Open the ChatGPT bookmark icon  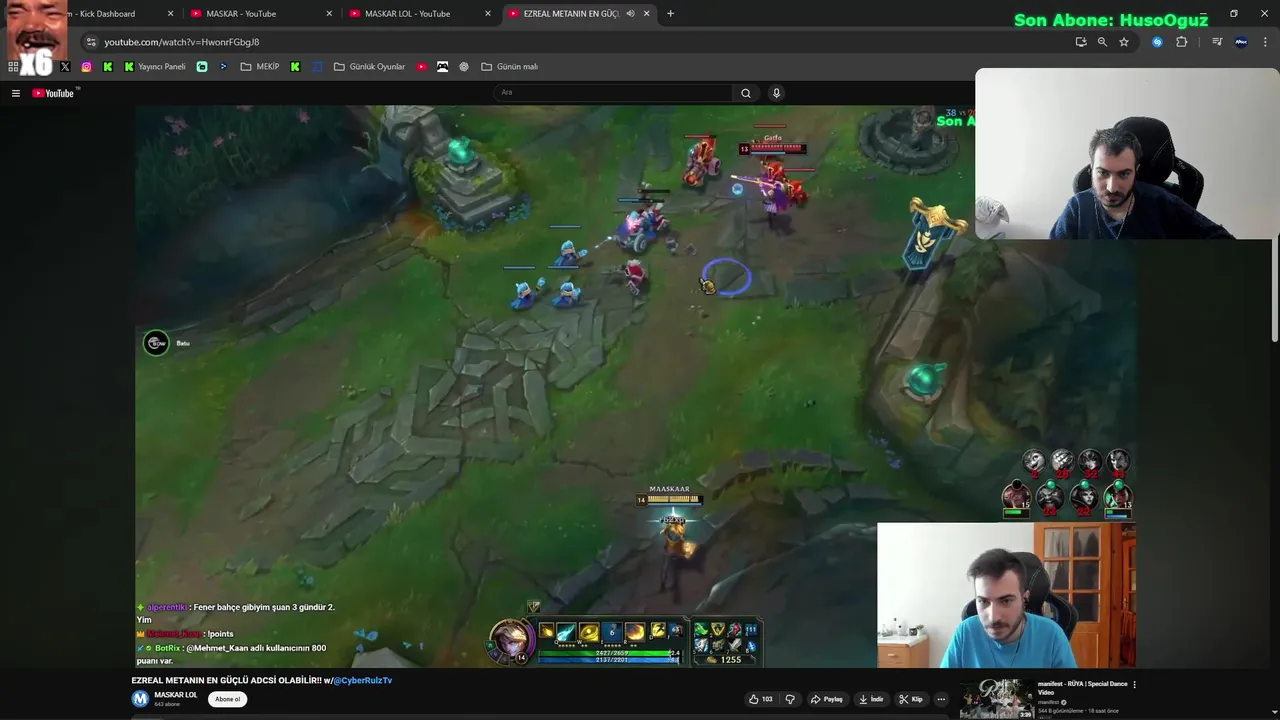point(464,67)
